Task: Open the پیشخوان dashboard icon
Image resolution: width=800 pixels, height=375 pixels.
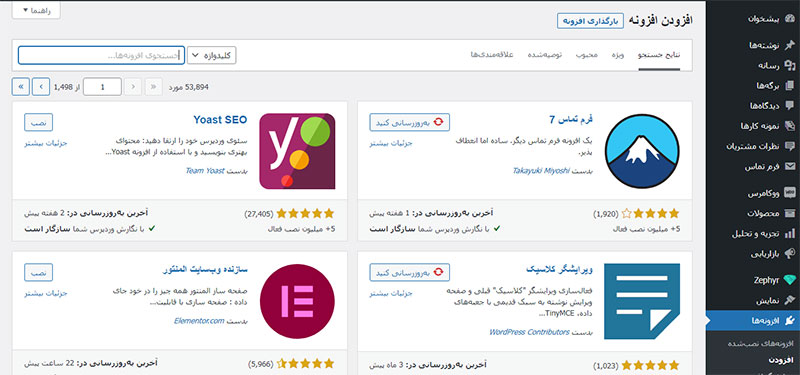Action: (x=790, y=19)
